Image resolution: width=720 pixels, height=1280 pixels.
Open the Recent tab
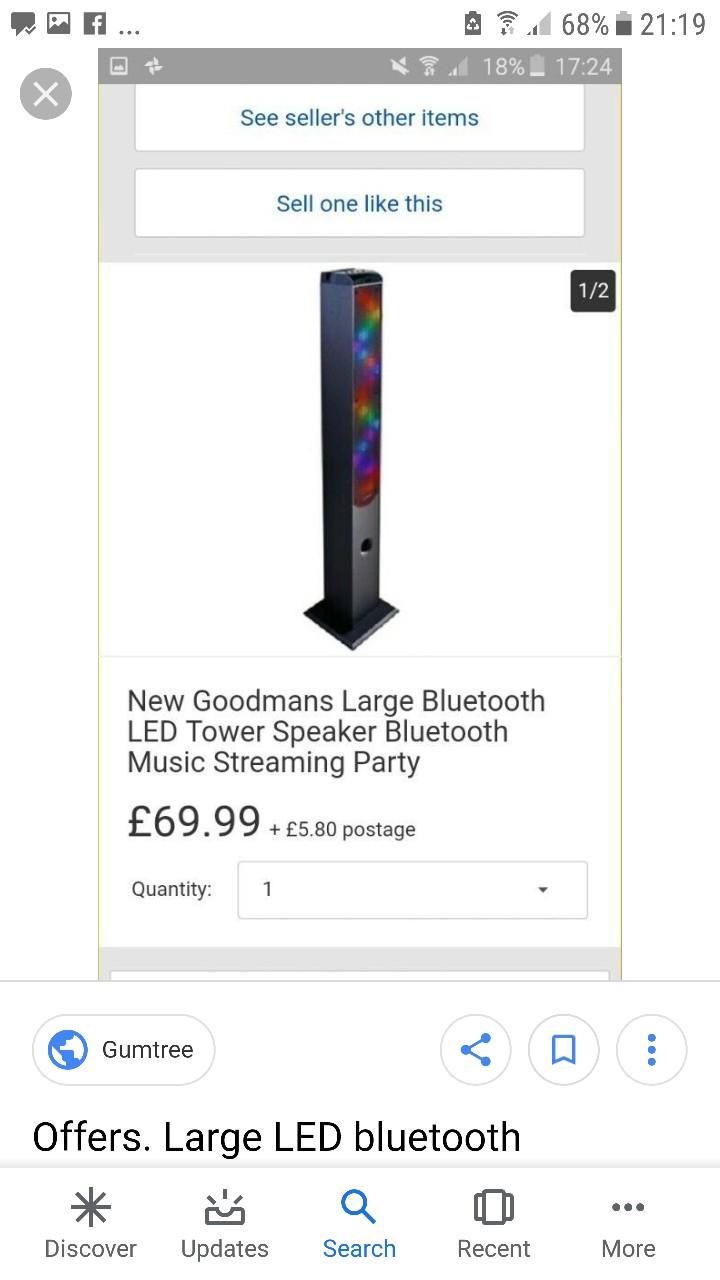pos(493,1224)
